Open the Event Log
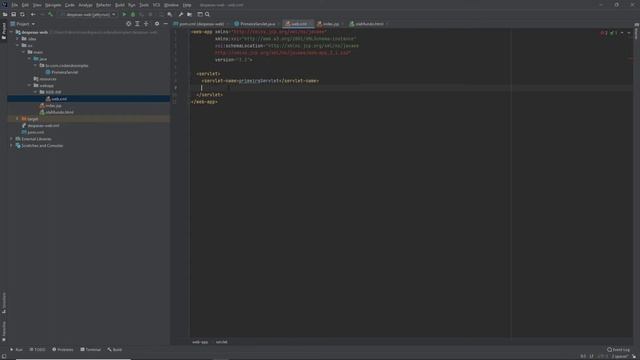640x360 pixels. pyautogui.click(x=618, y=350)
